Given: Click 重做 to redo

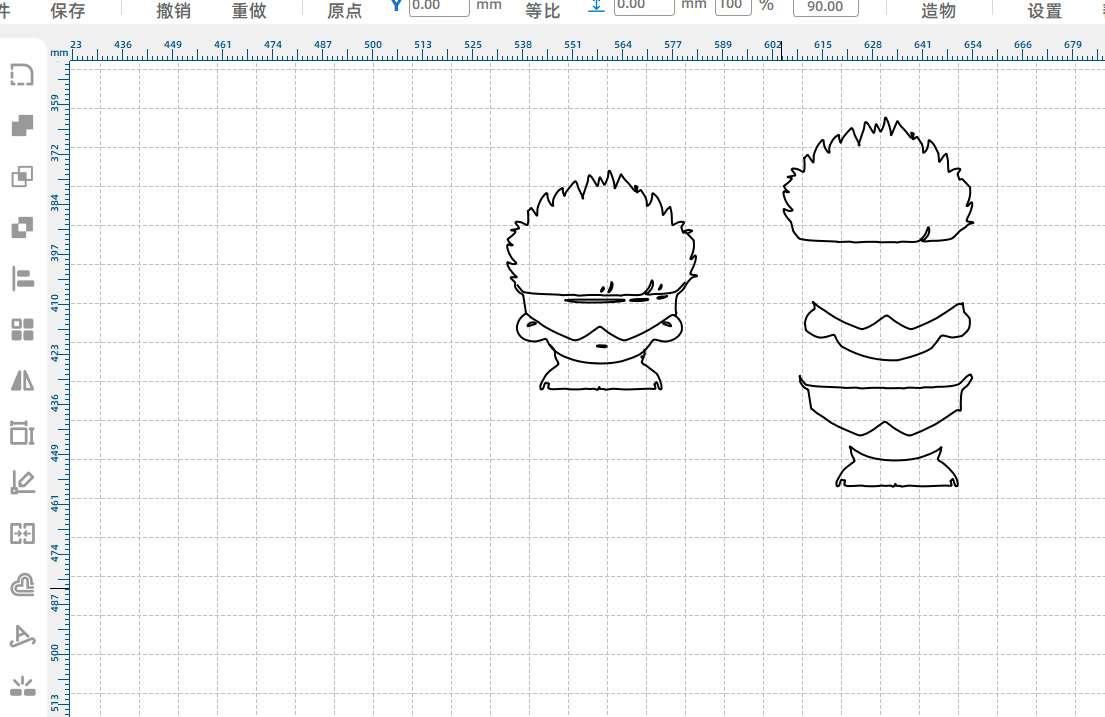Looking at the screenshot, I should 249,10.
